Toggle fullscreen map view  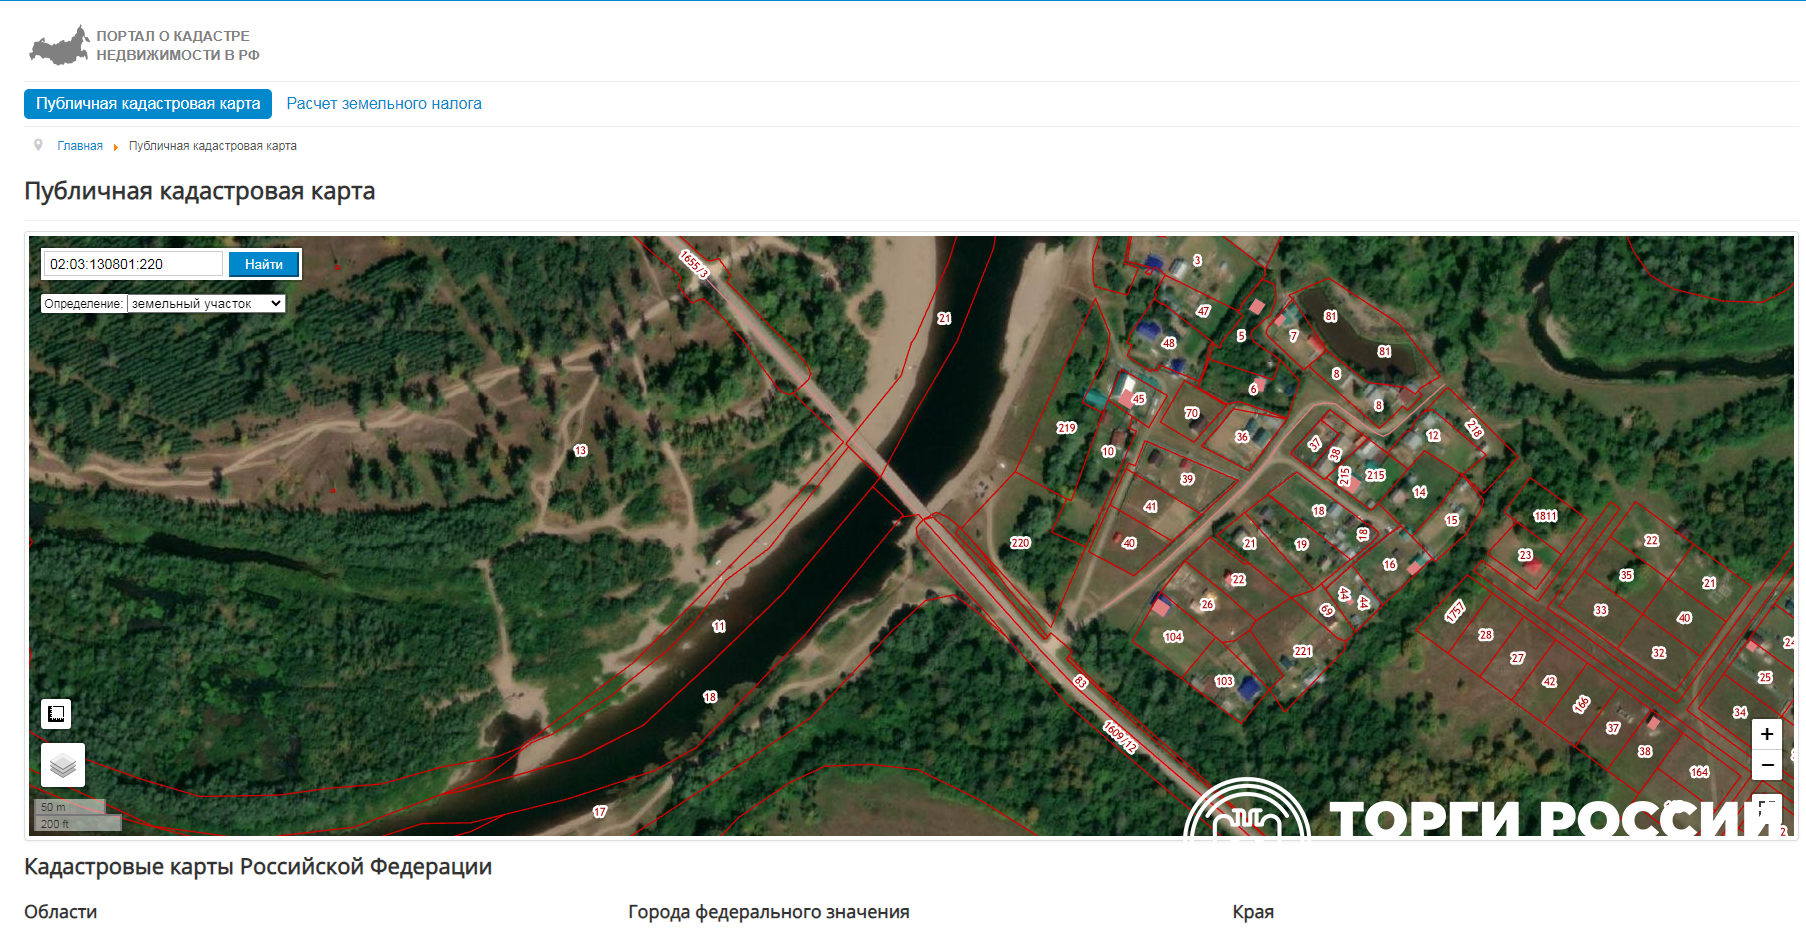pos(1767,806)
